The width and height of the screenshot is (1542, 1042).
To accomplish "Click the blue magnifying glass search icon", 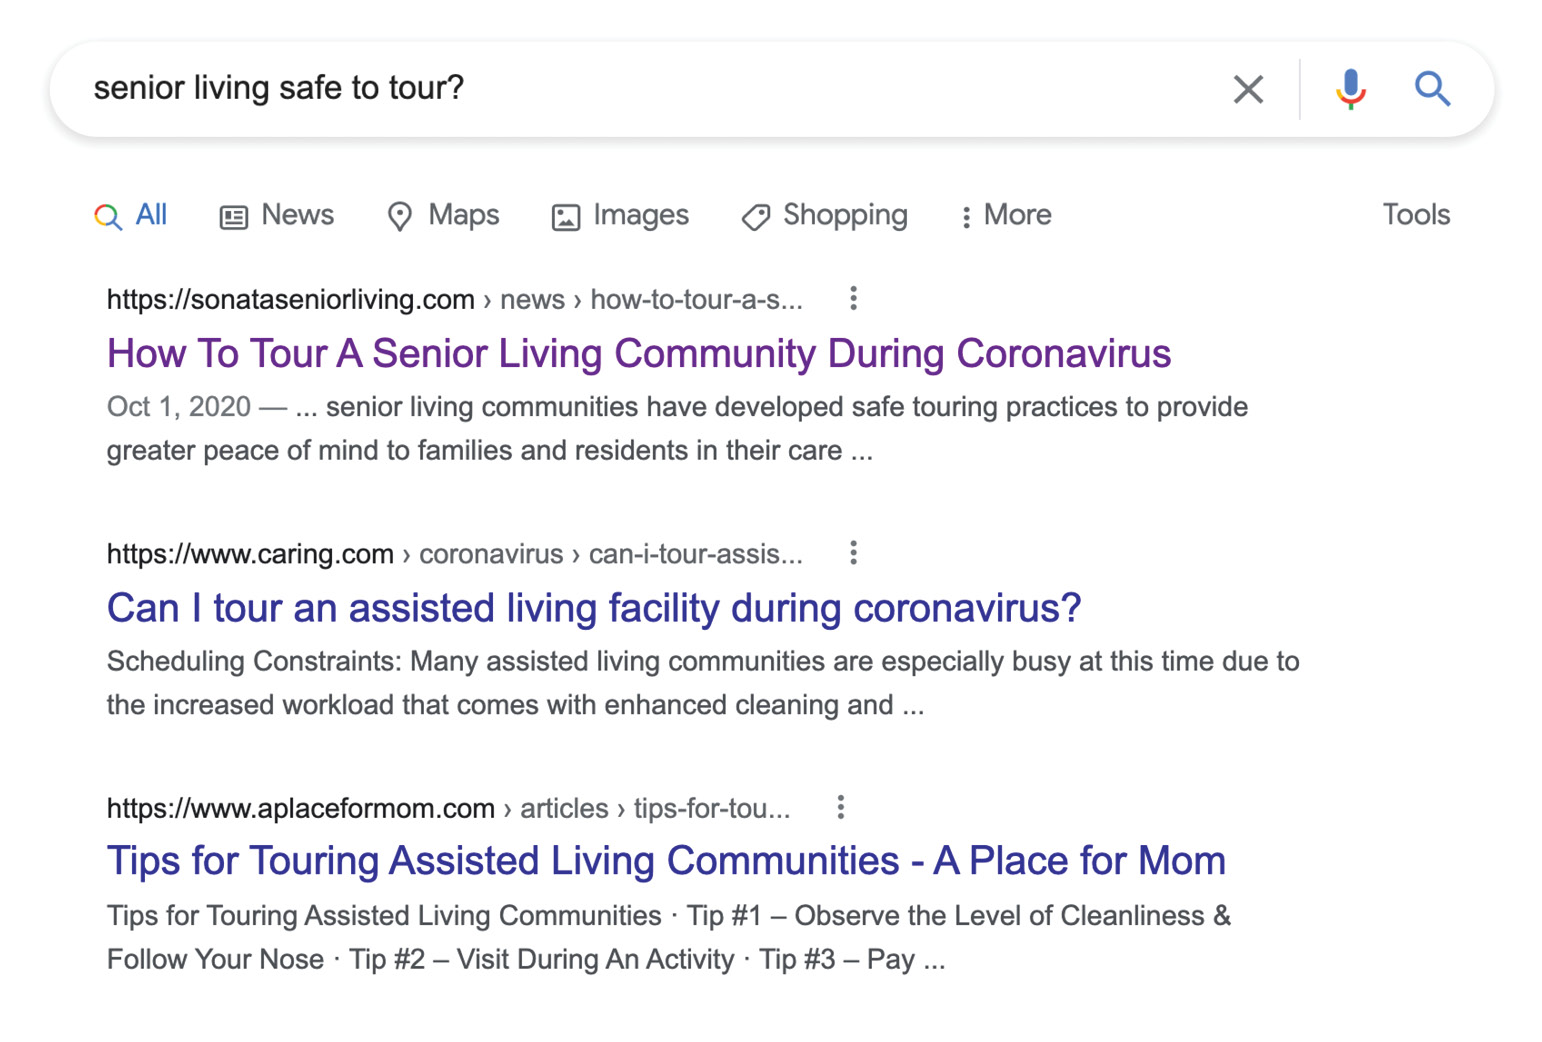I will (x=1432, y=89).
